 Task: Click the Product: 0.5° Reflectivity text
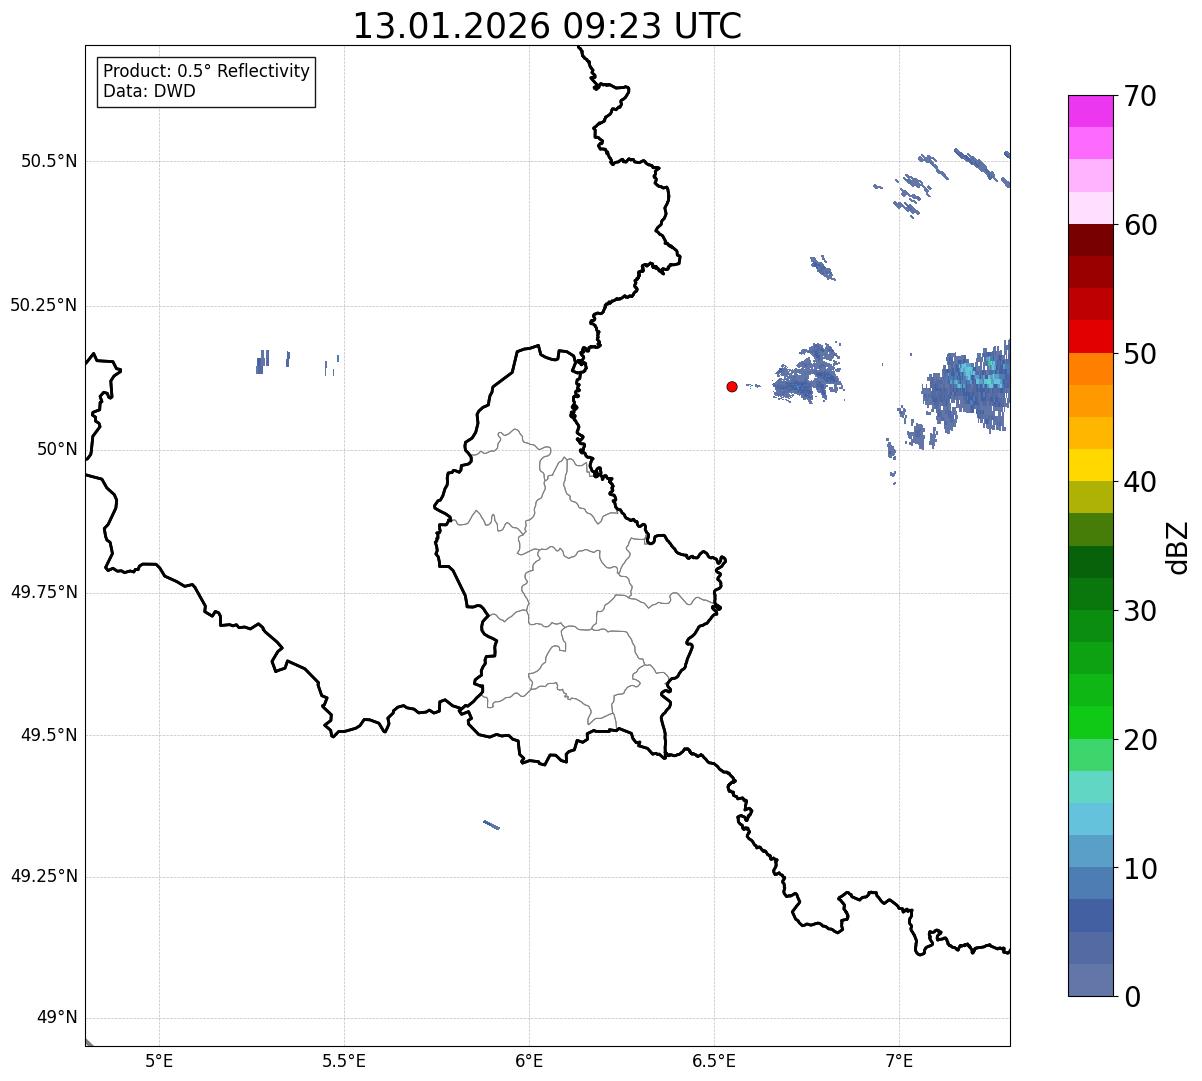(x=206, y=72)
